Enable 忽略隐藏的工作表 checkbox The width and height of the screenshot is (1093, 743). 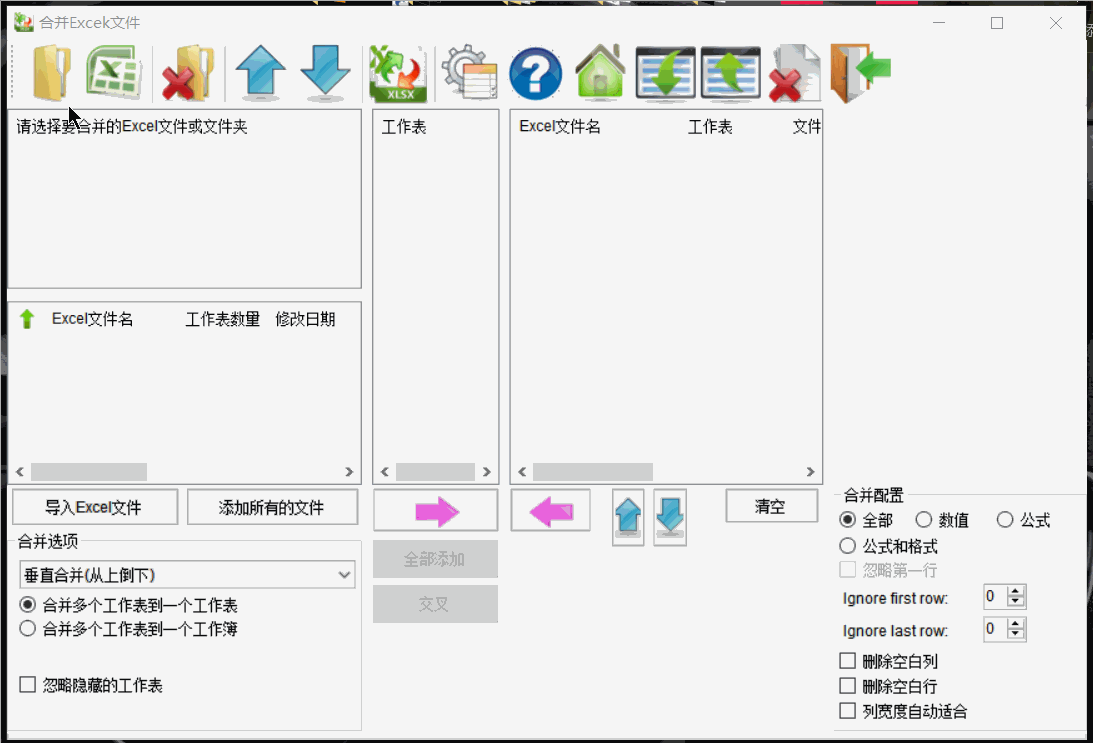pos(28,685)
